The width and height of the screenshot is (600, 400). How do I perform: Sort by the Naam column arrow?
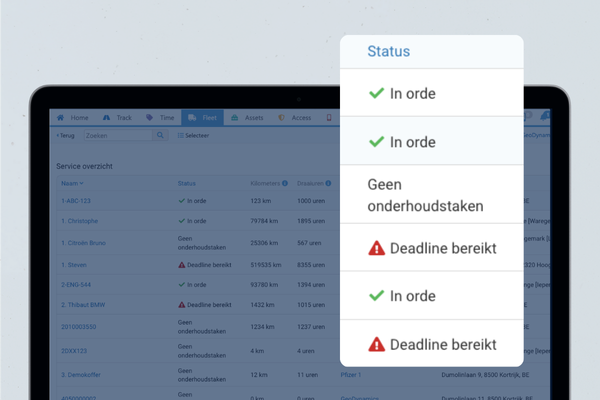[x=82, y=183]
